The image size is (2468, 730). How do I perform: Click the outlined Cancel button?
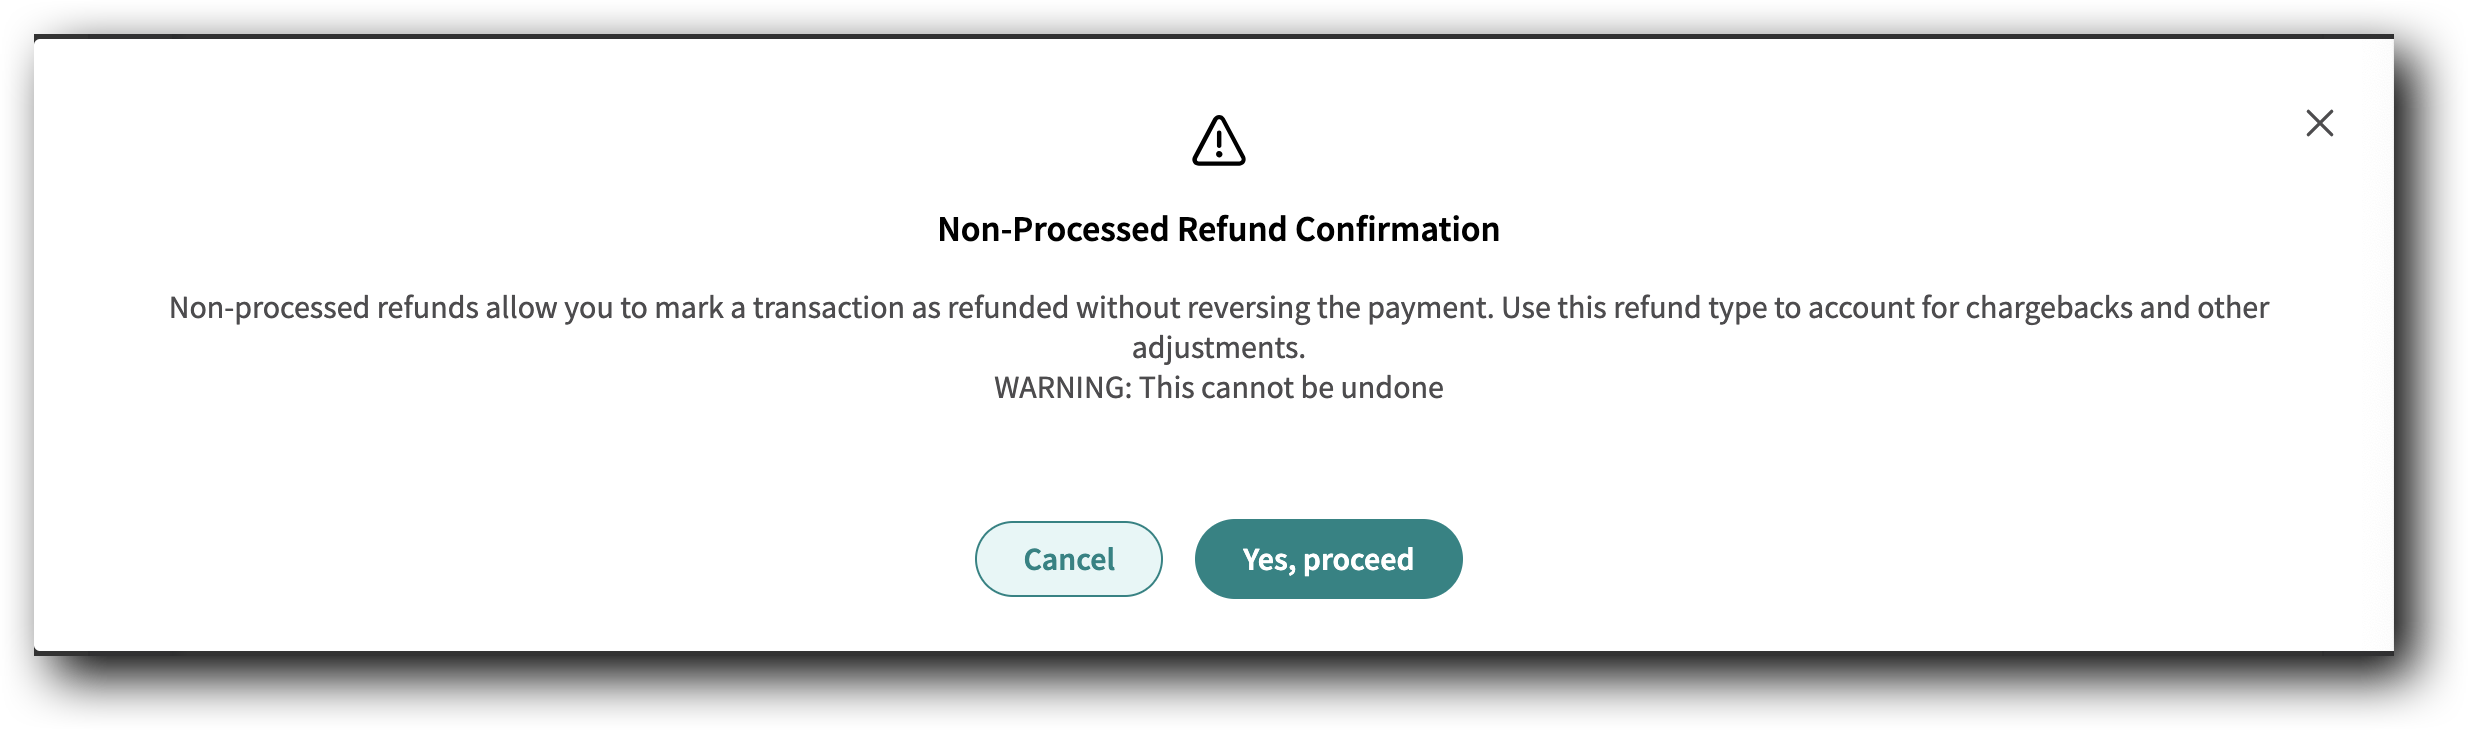point(1068,559)
